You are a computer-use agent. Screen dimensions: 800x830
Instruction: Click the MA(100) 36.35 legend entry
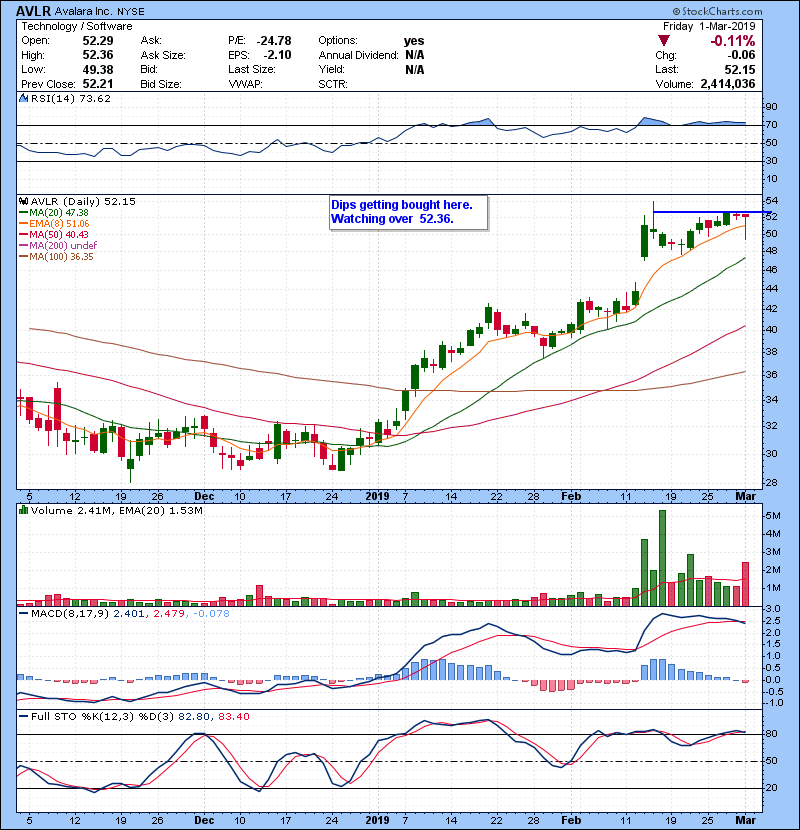pos(61,256)
